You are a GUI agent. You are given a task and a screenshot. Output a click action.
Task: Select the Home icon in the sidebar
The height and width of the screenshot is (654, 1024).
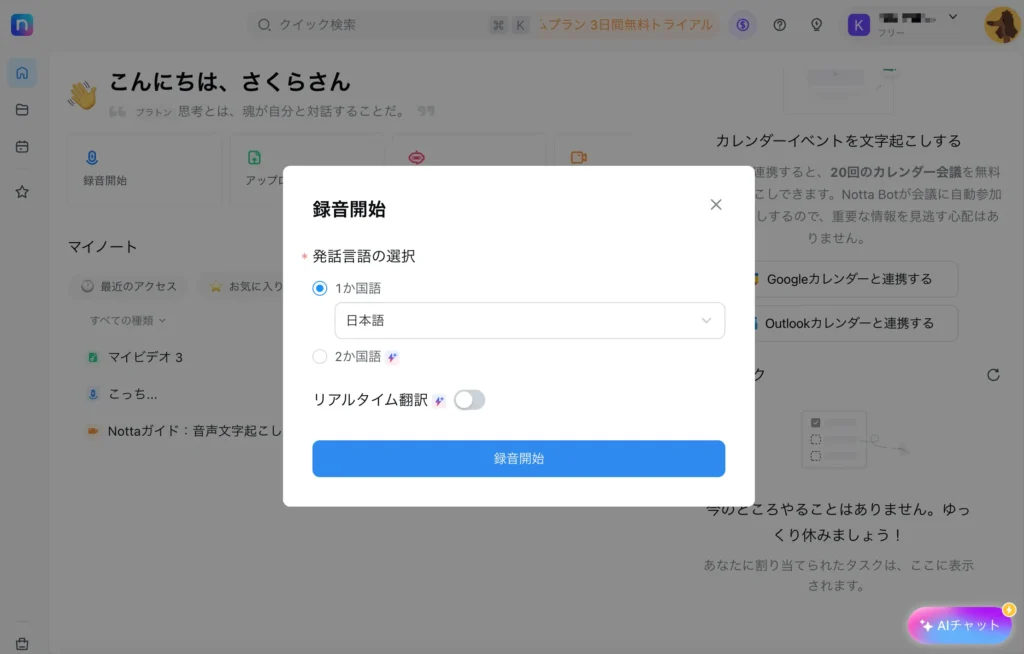[22, 72]
